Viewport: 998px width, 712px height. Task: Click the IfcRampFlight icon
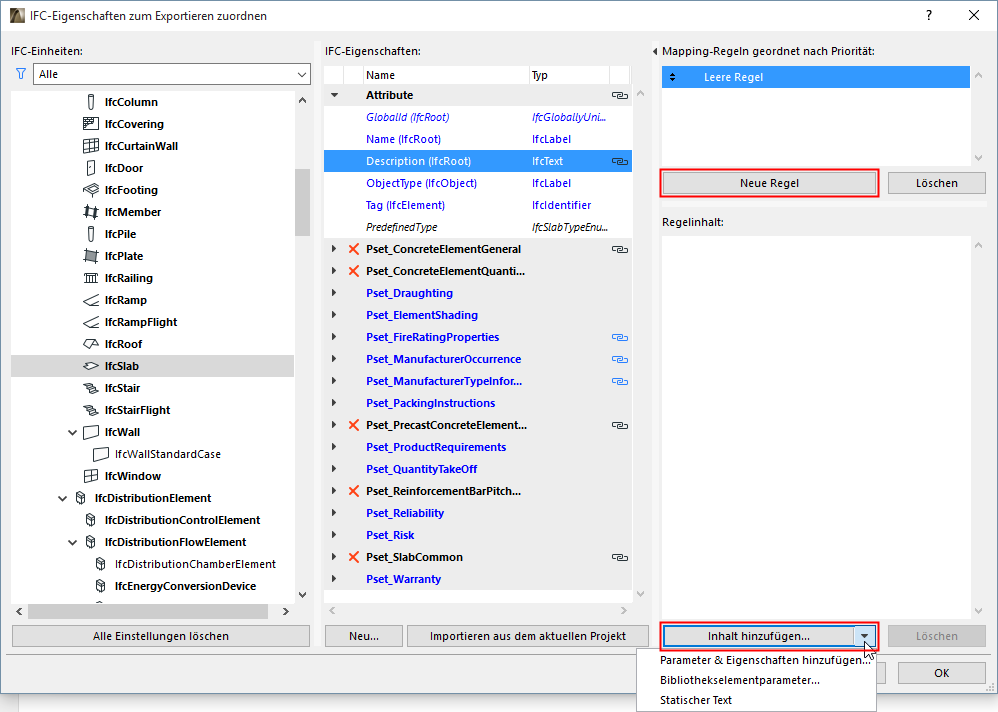91,322
